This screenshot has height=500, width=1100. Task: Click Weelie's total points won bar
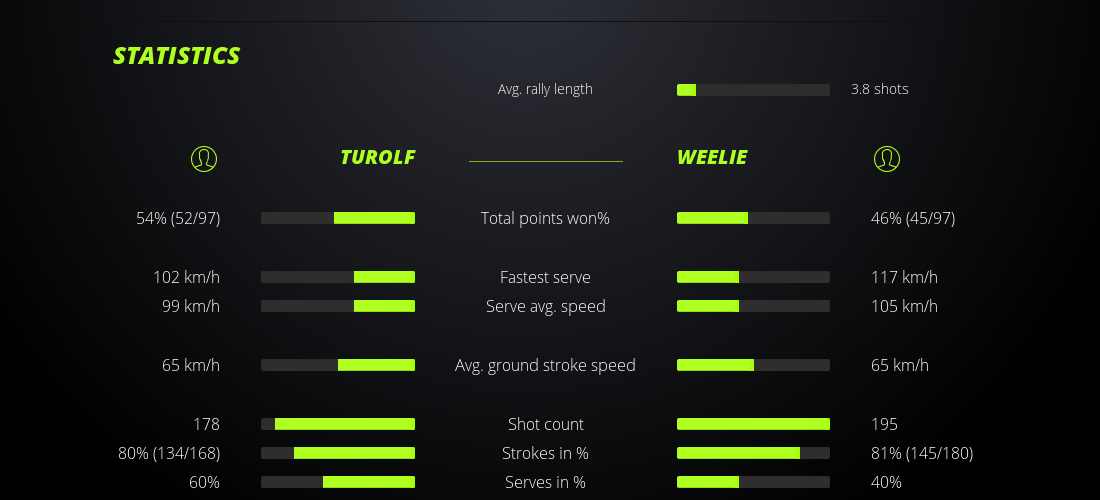pyautogui.click(x=753, y=218)
